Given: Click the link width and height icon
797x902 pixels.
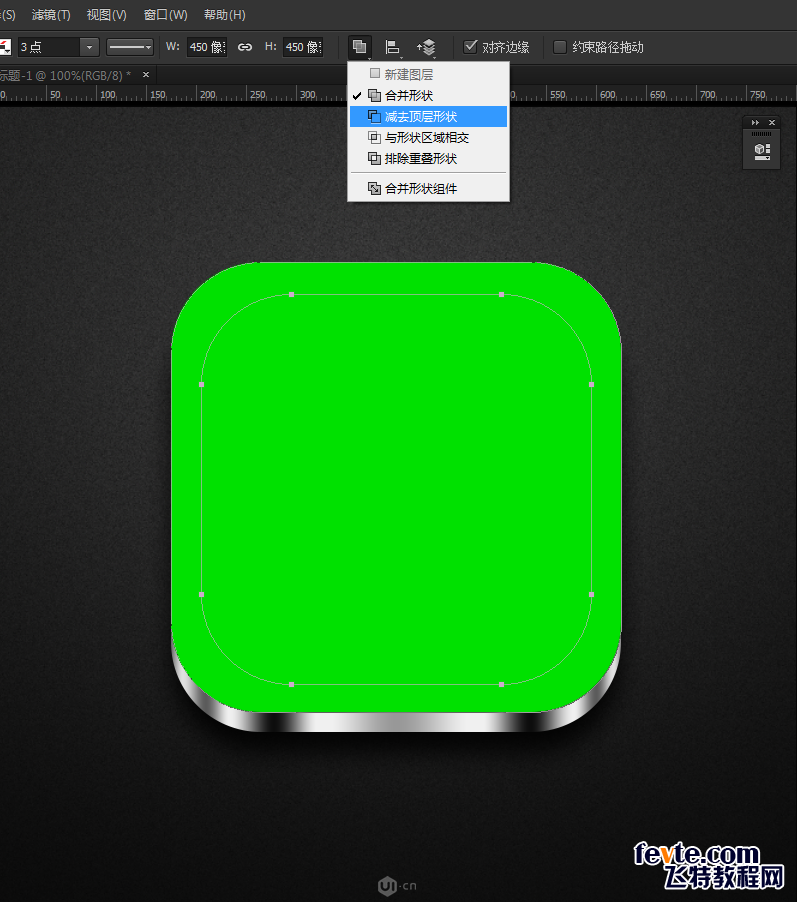Looking at the screenshot, I should (245, 47).
